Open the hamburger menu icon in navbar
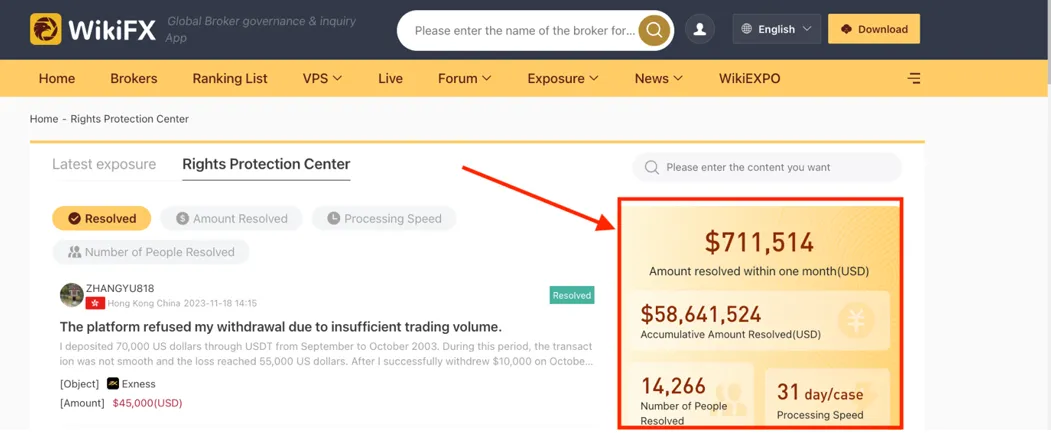Viewport: 1051px width, 433px height. pos(914,78)
